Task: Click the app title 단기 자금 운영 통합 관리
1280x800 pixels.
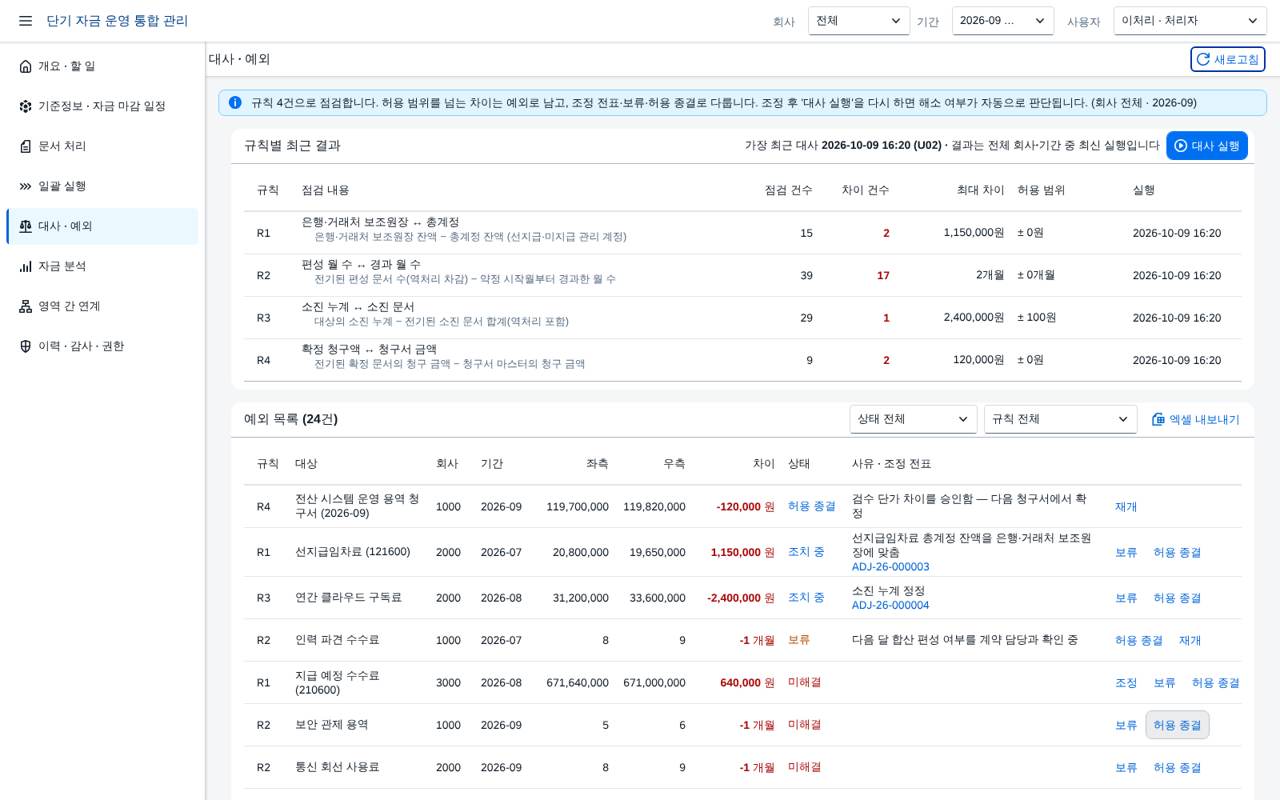Action: 117,21
